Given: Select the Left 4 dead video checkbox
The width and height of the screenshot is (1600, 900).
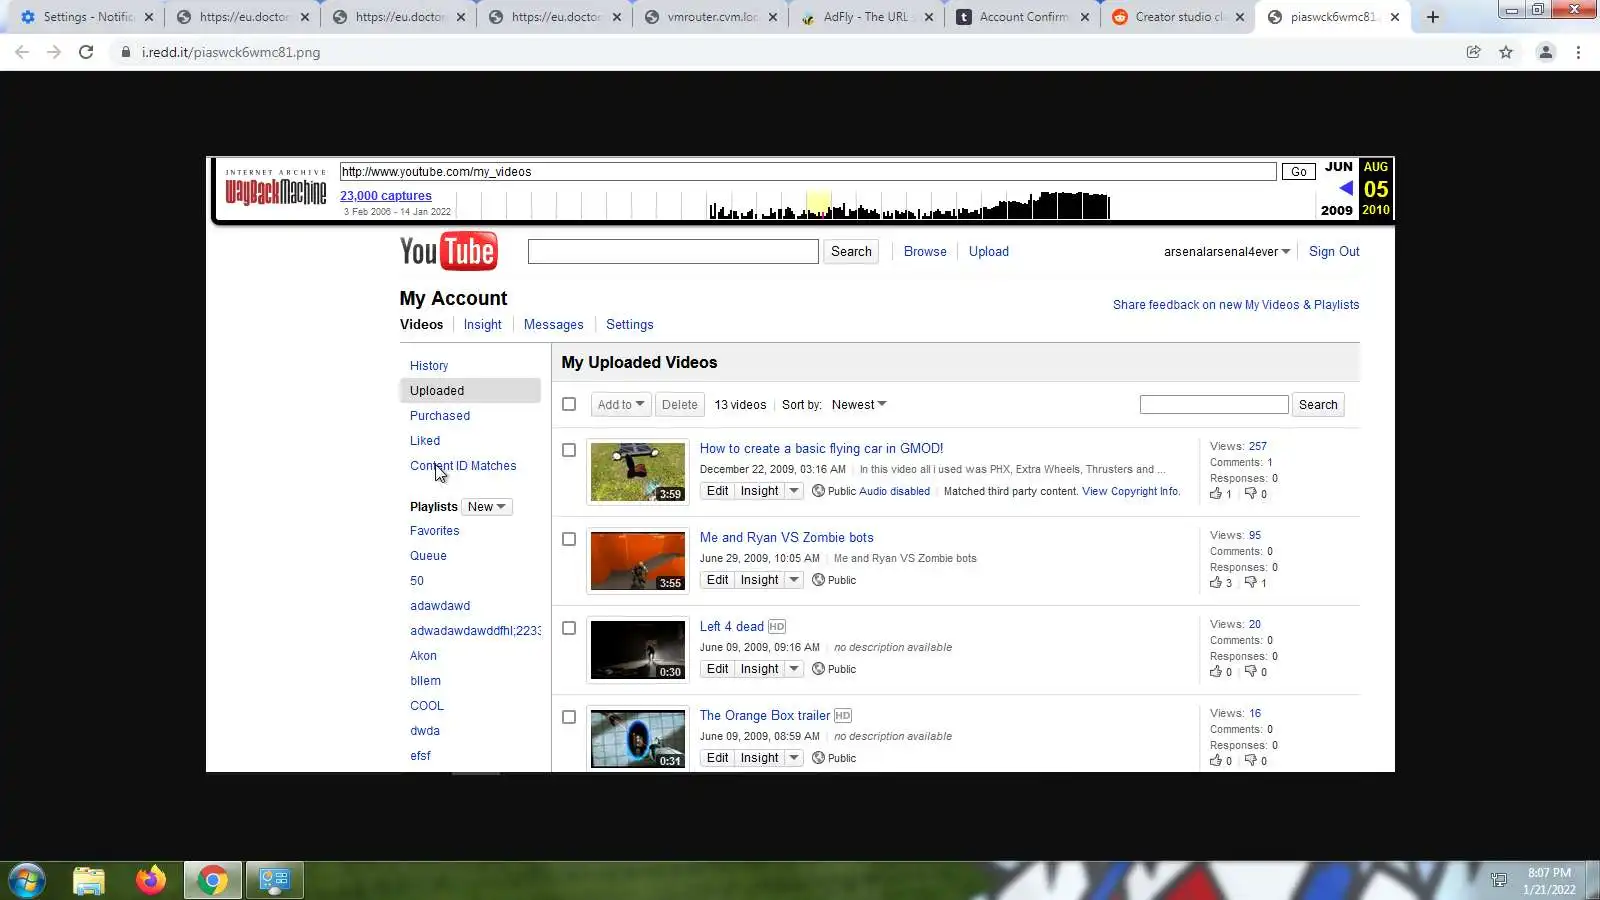Looking at the screenshot, I should tap(569, 628).
